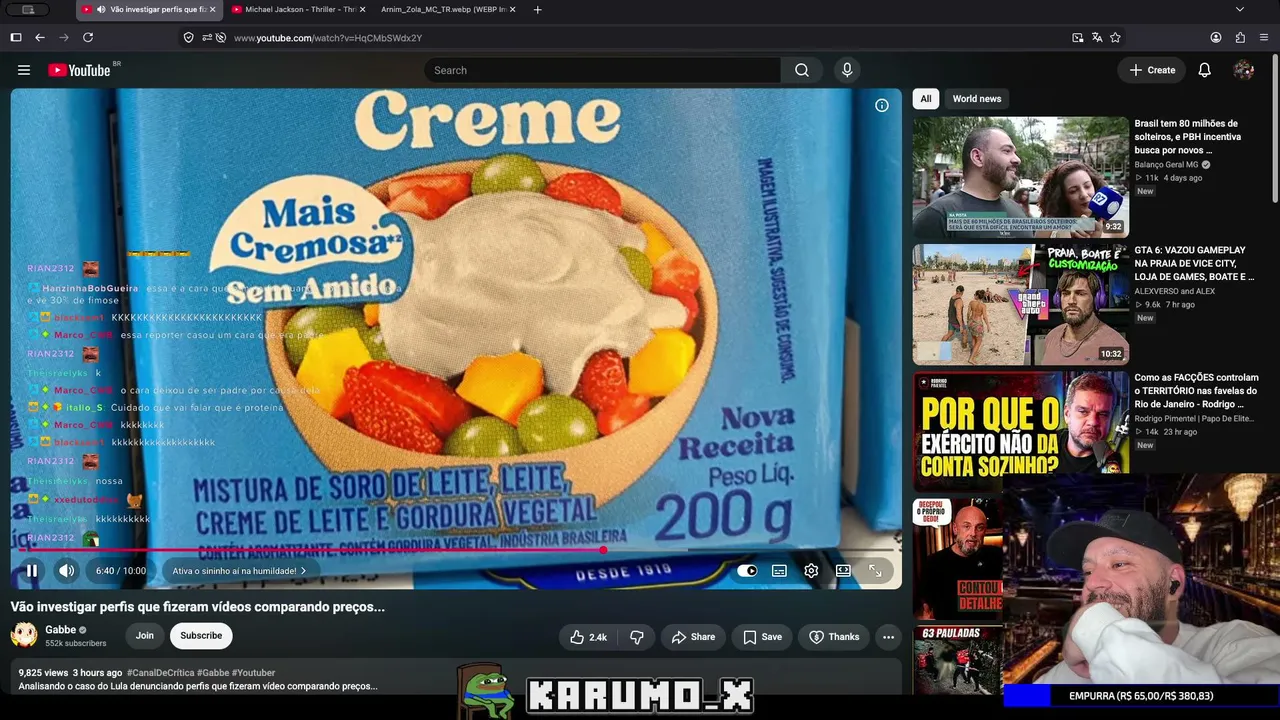Mute the video volume
This screenshot has width=1280, height=720.
(66, 571)
